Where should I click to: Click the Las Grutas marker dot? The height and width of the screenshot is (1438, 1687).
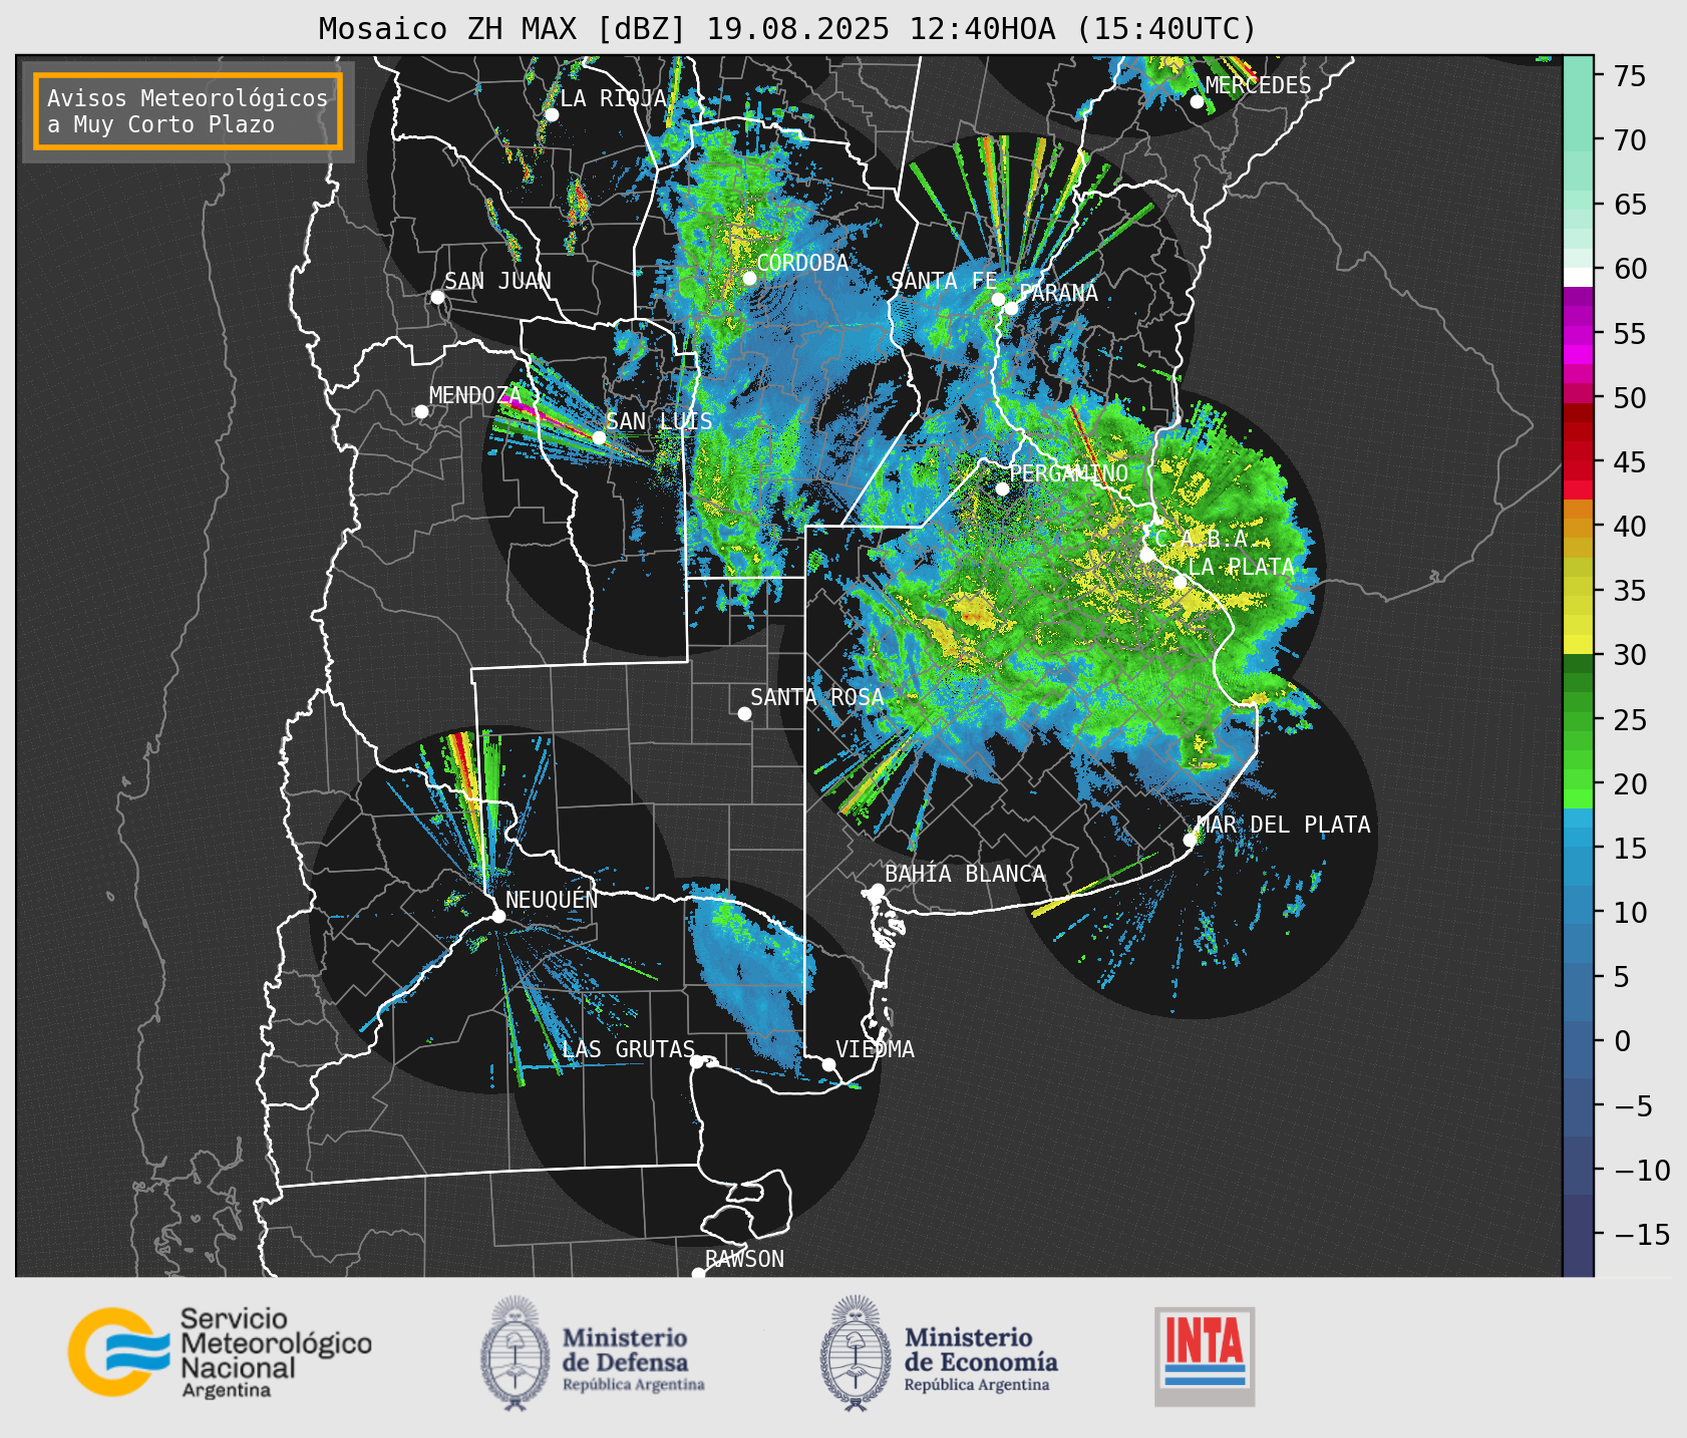pos(697,1062)
